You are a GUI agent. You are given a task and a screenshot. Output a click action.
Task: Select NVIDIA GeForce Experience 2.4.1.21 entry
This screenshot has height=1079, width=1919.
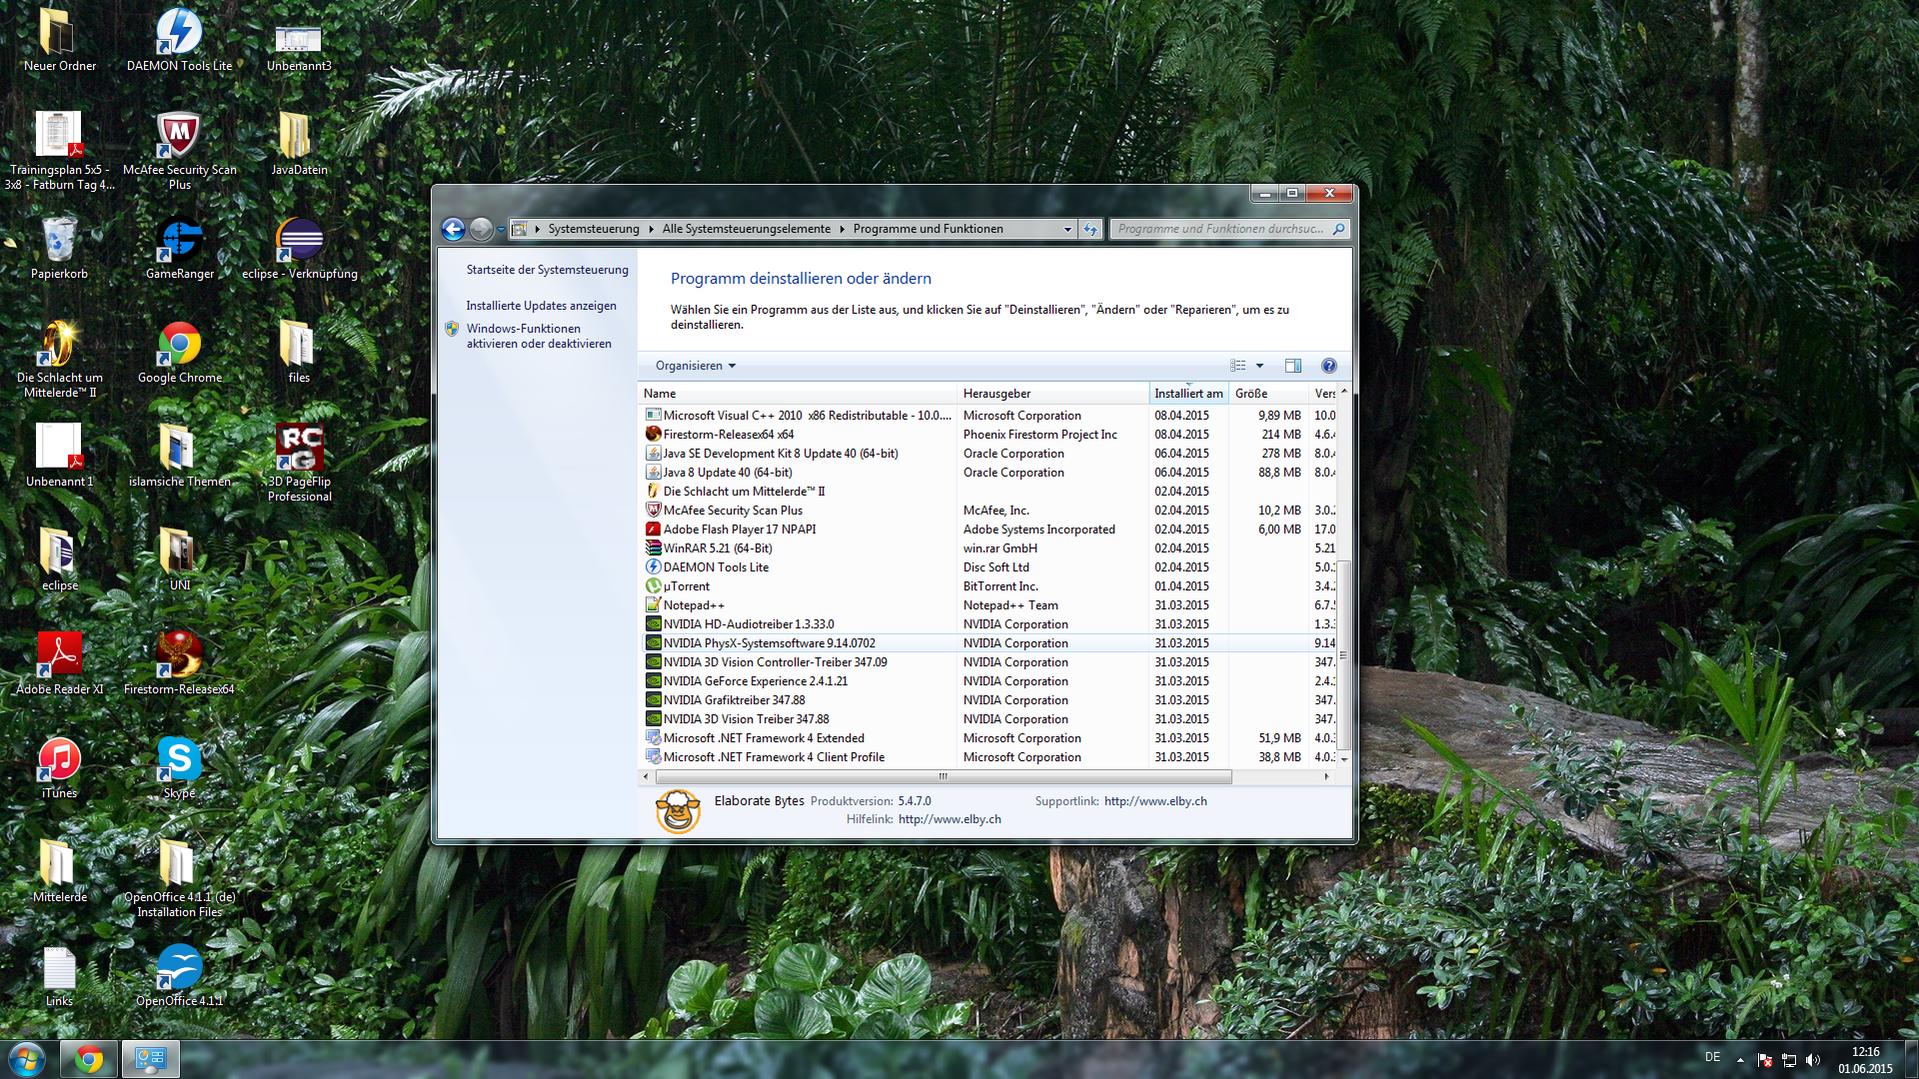tap(988, 681)
